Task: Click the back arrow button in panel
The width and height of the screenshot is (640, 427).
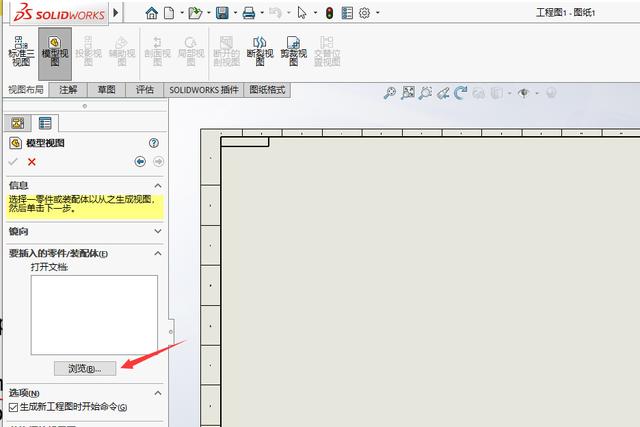Action: 140,162
